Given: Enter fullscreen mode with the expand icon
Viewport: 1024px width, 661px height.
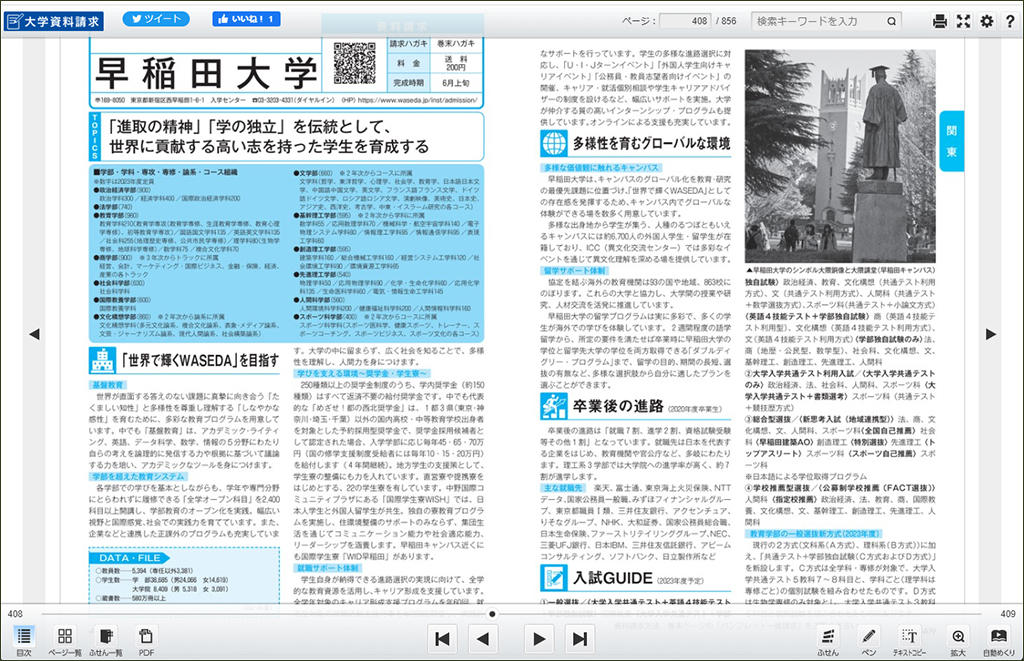Looking at the screenshot, I should click(x=964, y=21).
